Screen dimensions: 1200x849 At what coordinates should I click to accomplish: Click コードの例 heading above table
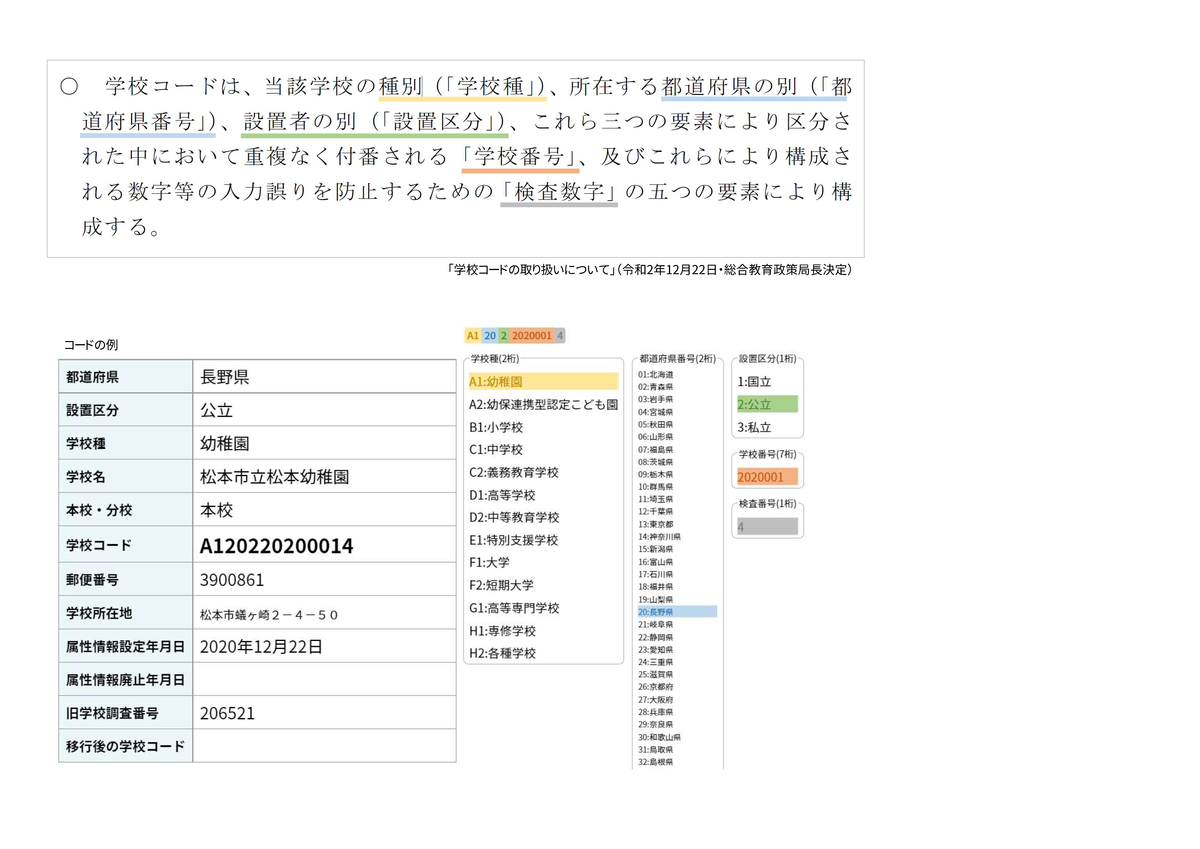pyautogui.click(x=90, y=345)
